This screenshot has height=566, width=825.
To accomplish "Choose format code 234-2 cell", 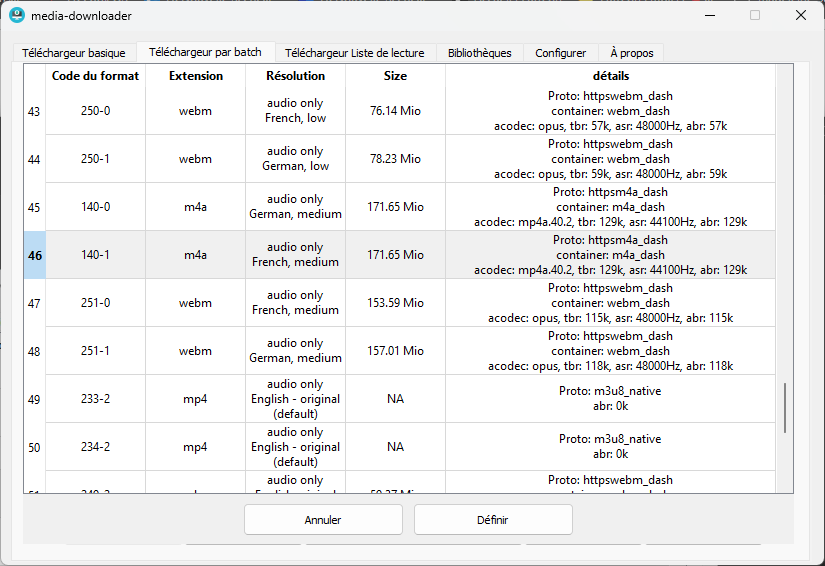I will [x=95, y=447].
